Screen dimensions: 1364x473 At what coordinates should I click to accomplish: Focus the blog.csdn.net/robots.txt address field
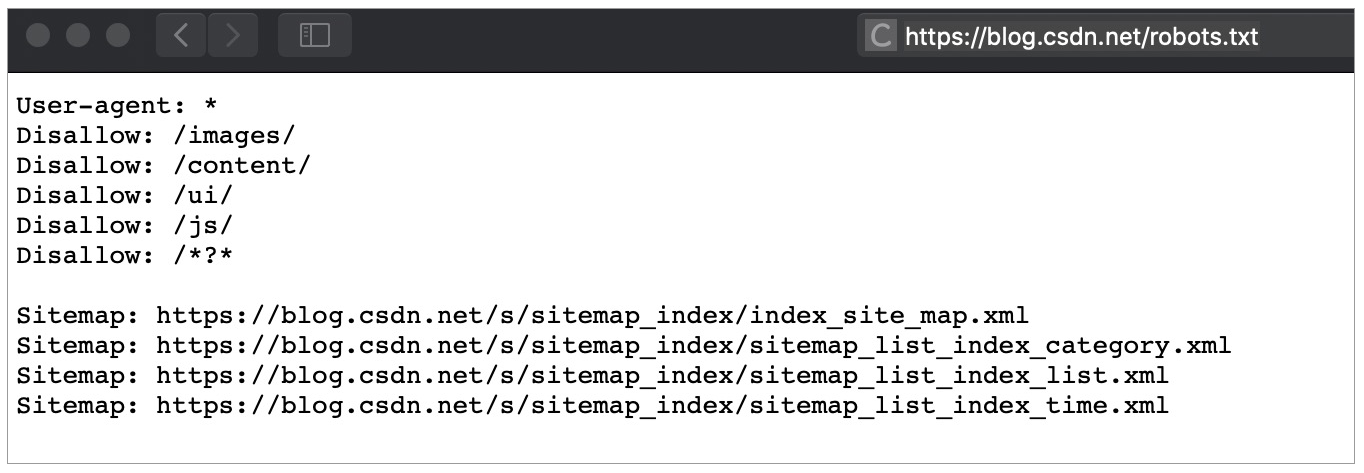coord(1081,37)
